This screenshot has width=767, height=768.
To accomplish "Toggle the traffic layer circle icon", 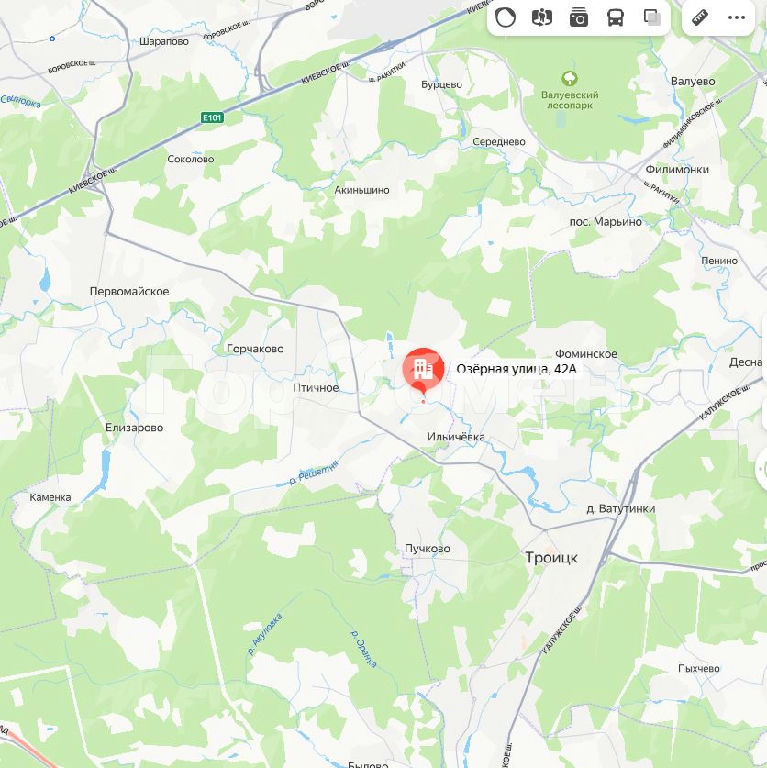I will point(505,18).
